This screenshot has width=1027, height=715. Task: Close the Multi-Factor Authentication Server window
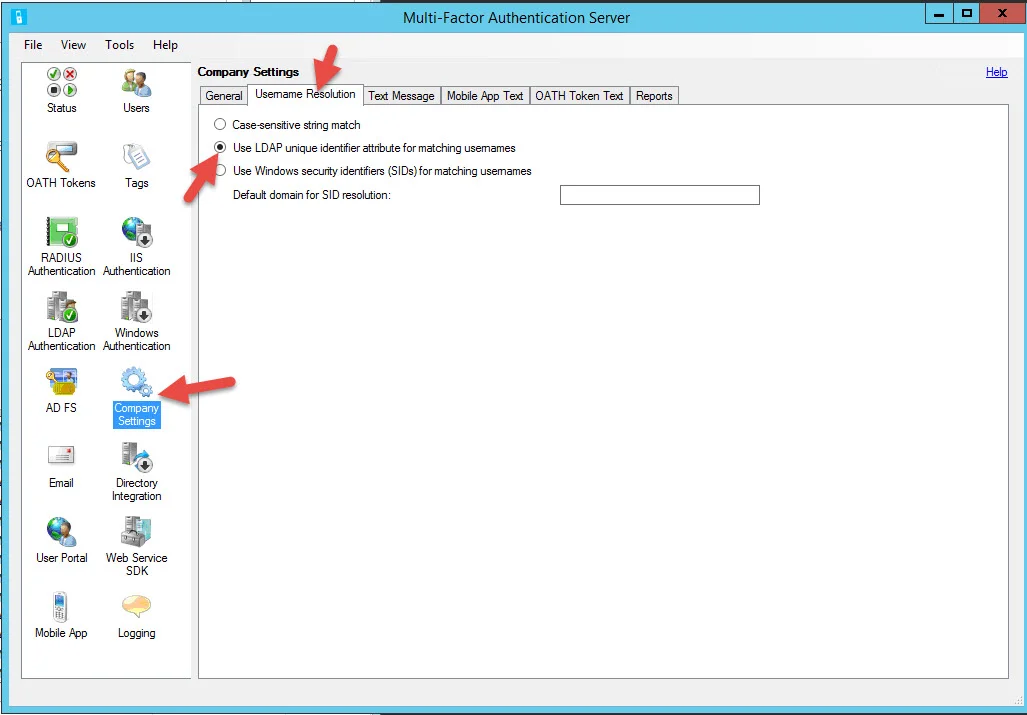click(1002, 14)
